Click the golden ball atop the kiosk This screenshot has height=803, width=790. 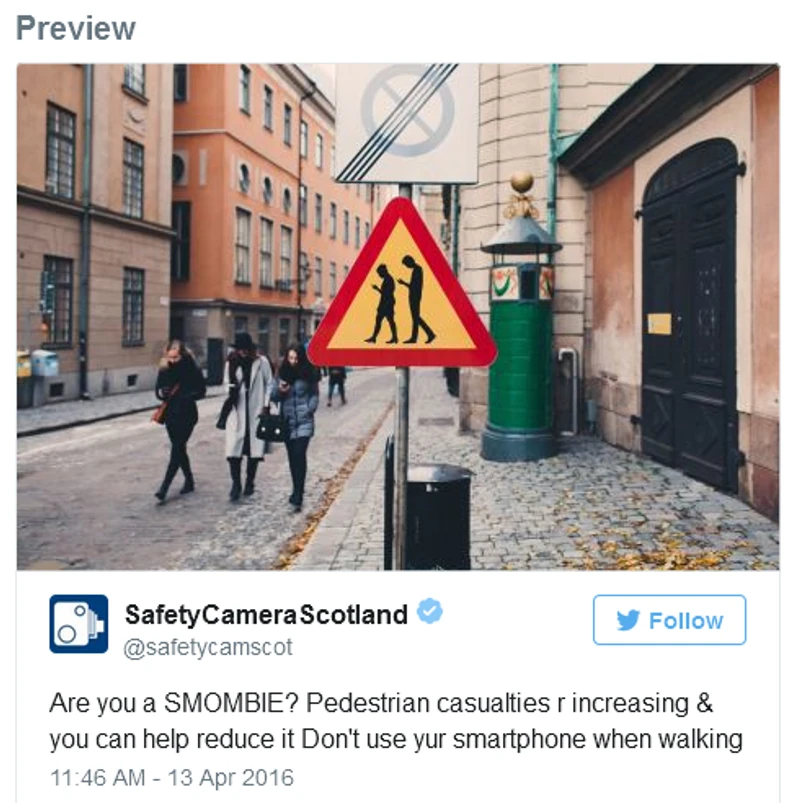522,182
